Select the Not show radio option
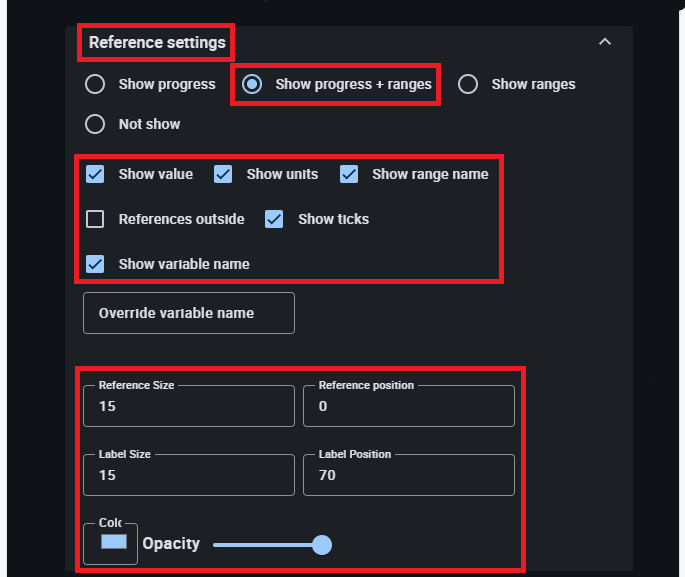 click(x=95, y=124)
